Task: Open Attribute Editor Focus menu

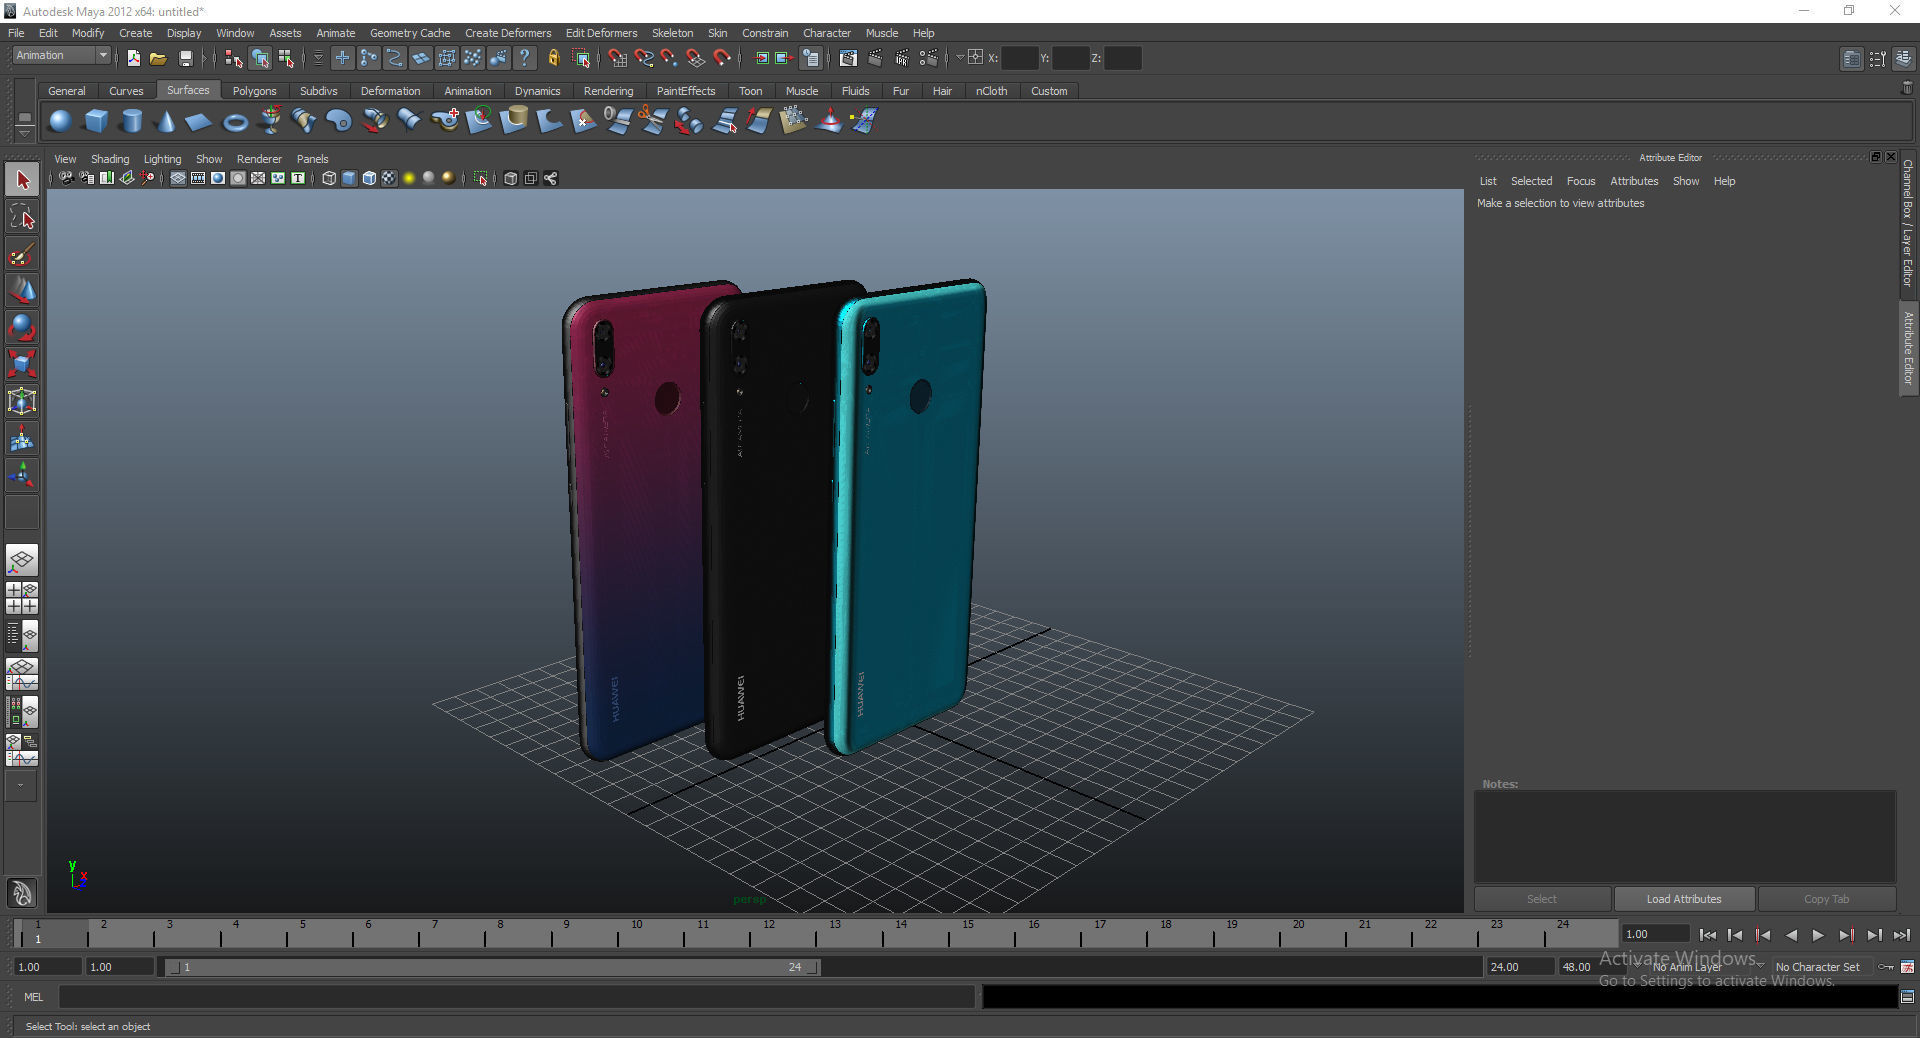Action: click(1580, 181)
